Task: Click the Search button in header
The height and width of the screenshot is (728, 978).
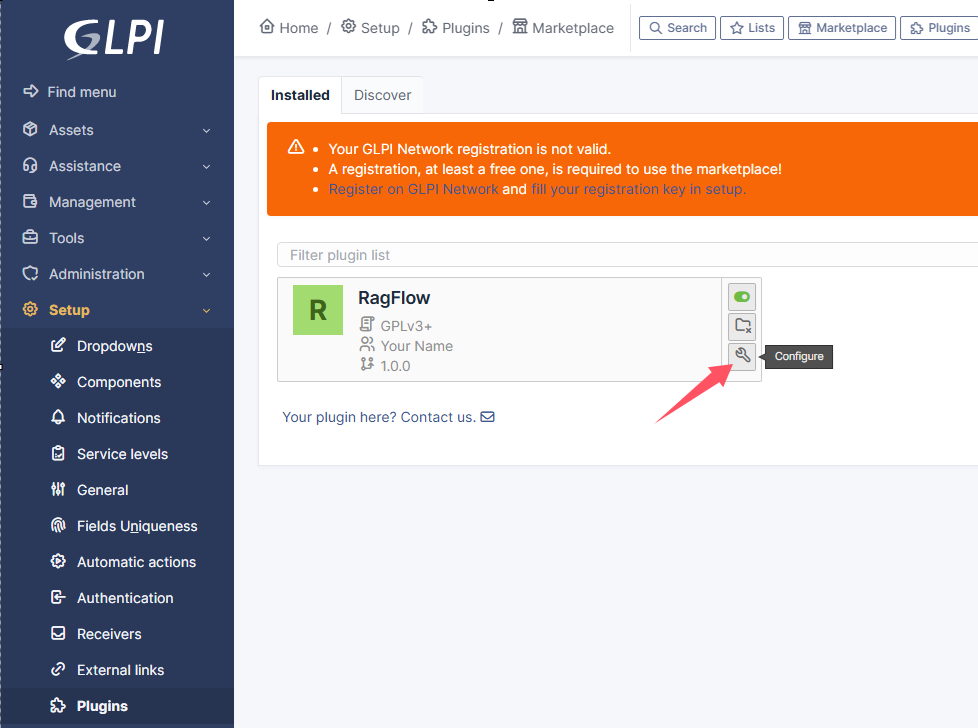Action: [677, 28]
